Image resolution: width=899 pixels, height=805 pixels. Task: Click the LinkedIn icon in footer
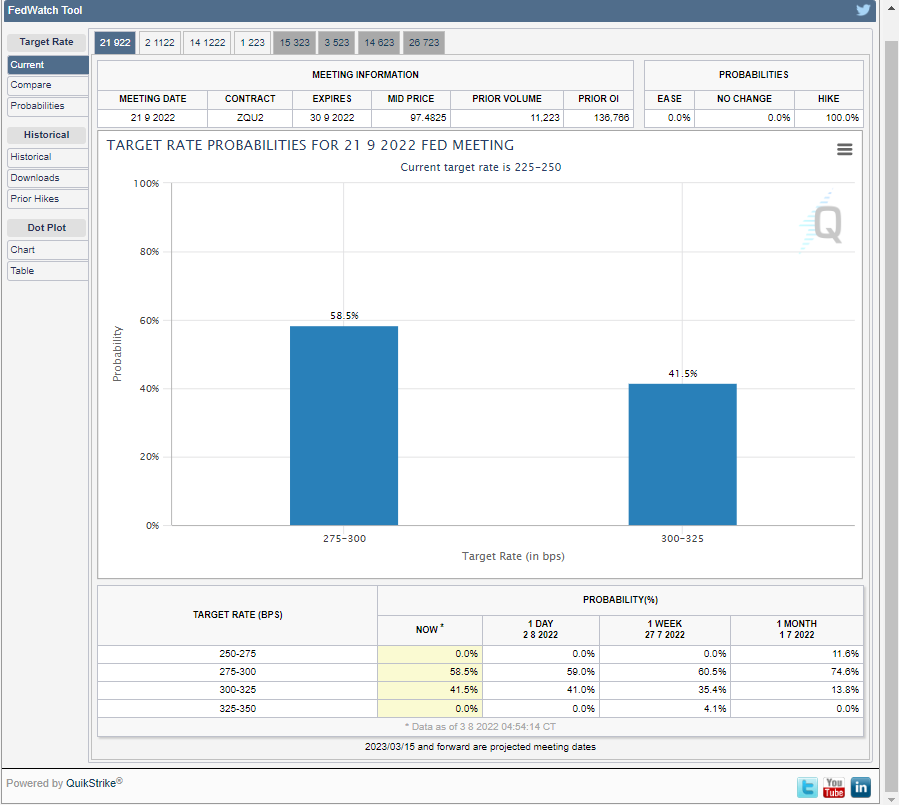(860, 787)
